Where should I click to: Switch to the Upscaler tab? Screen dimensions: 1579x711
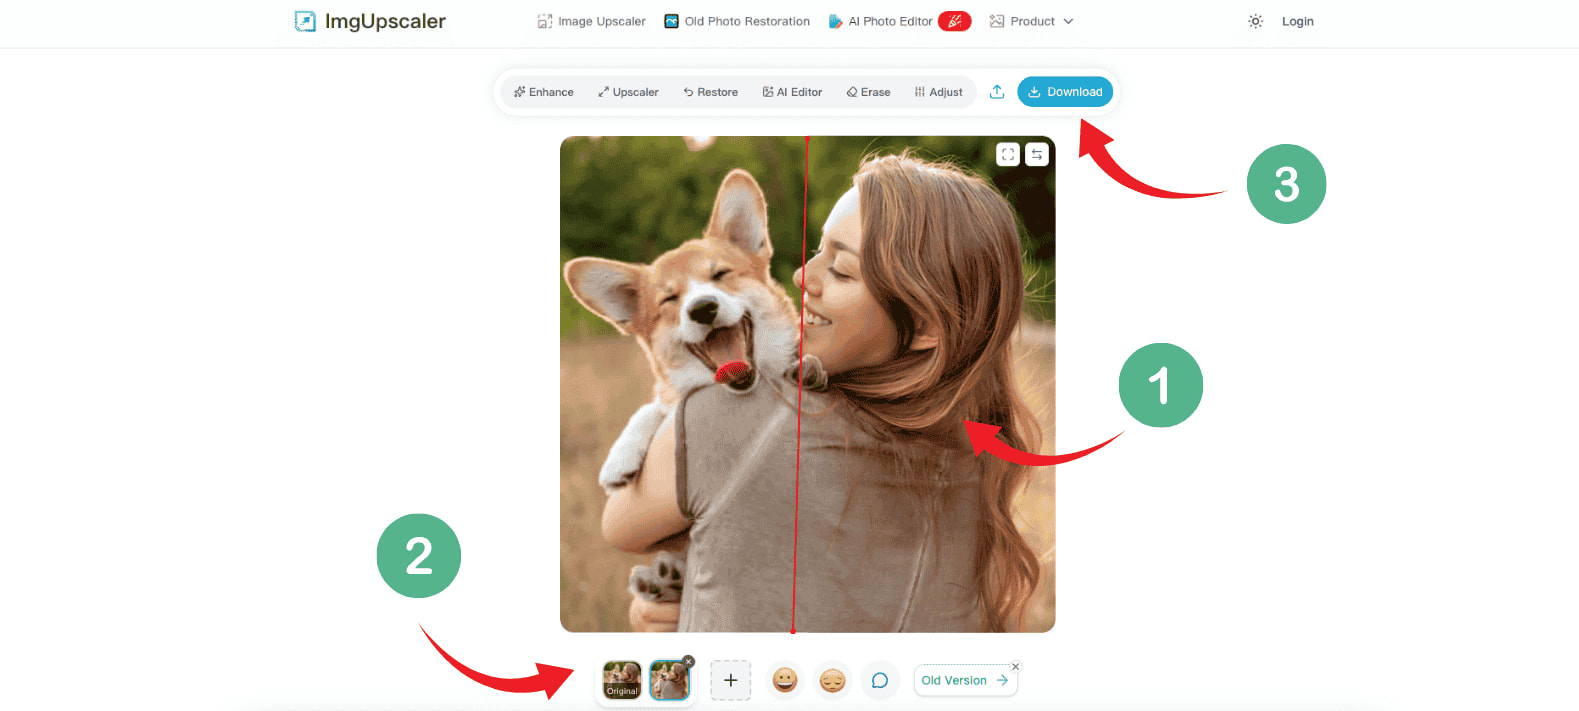coord(628,92)
